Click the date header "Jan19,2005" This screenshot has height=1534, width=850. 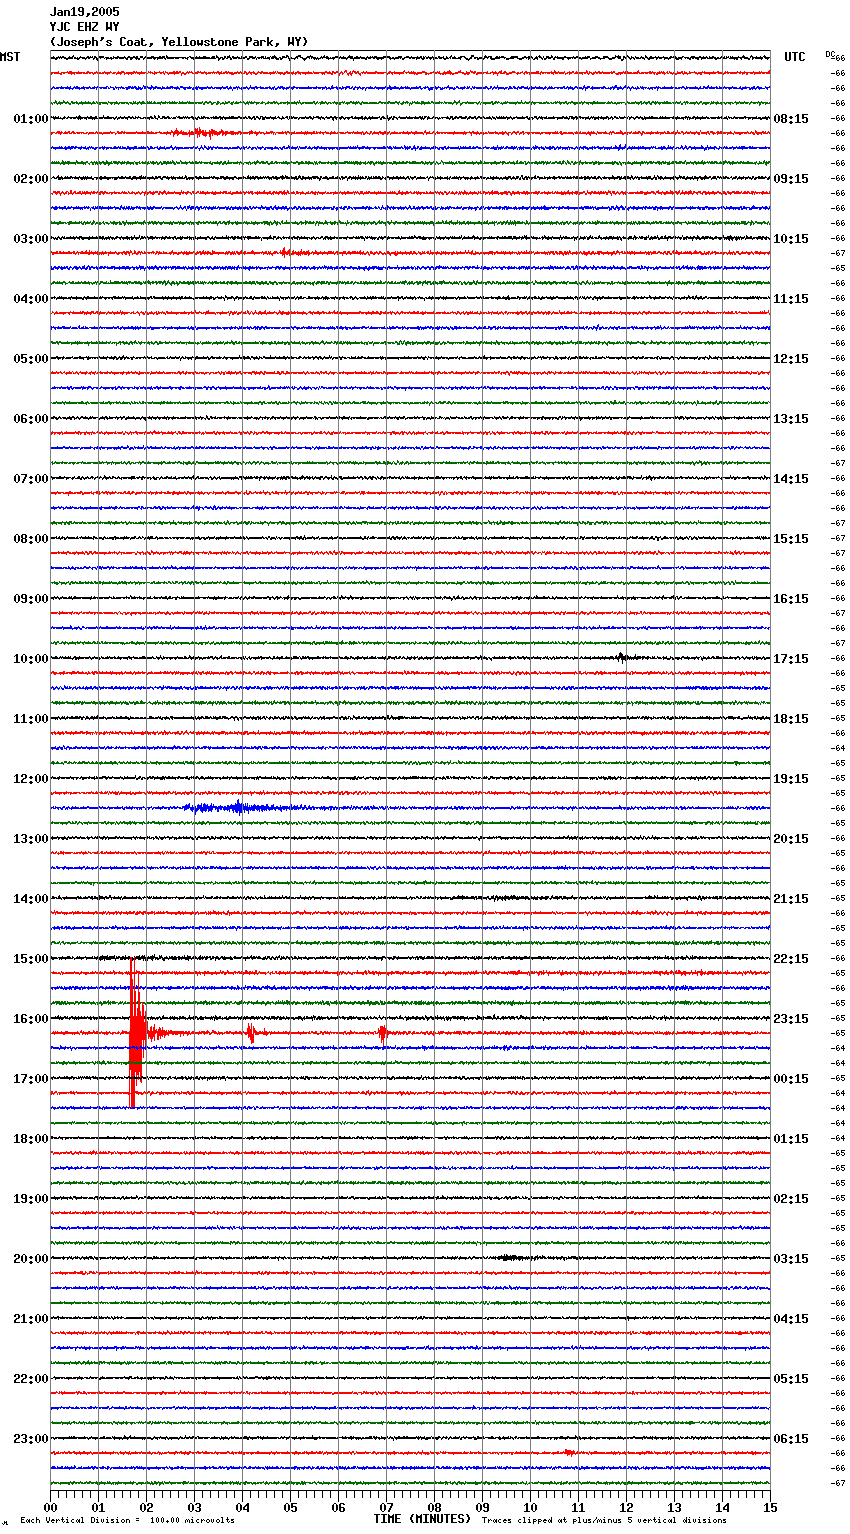point(84,12)
